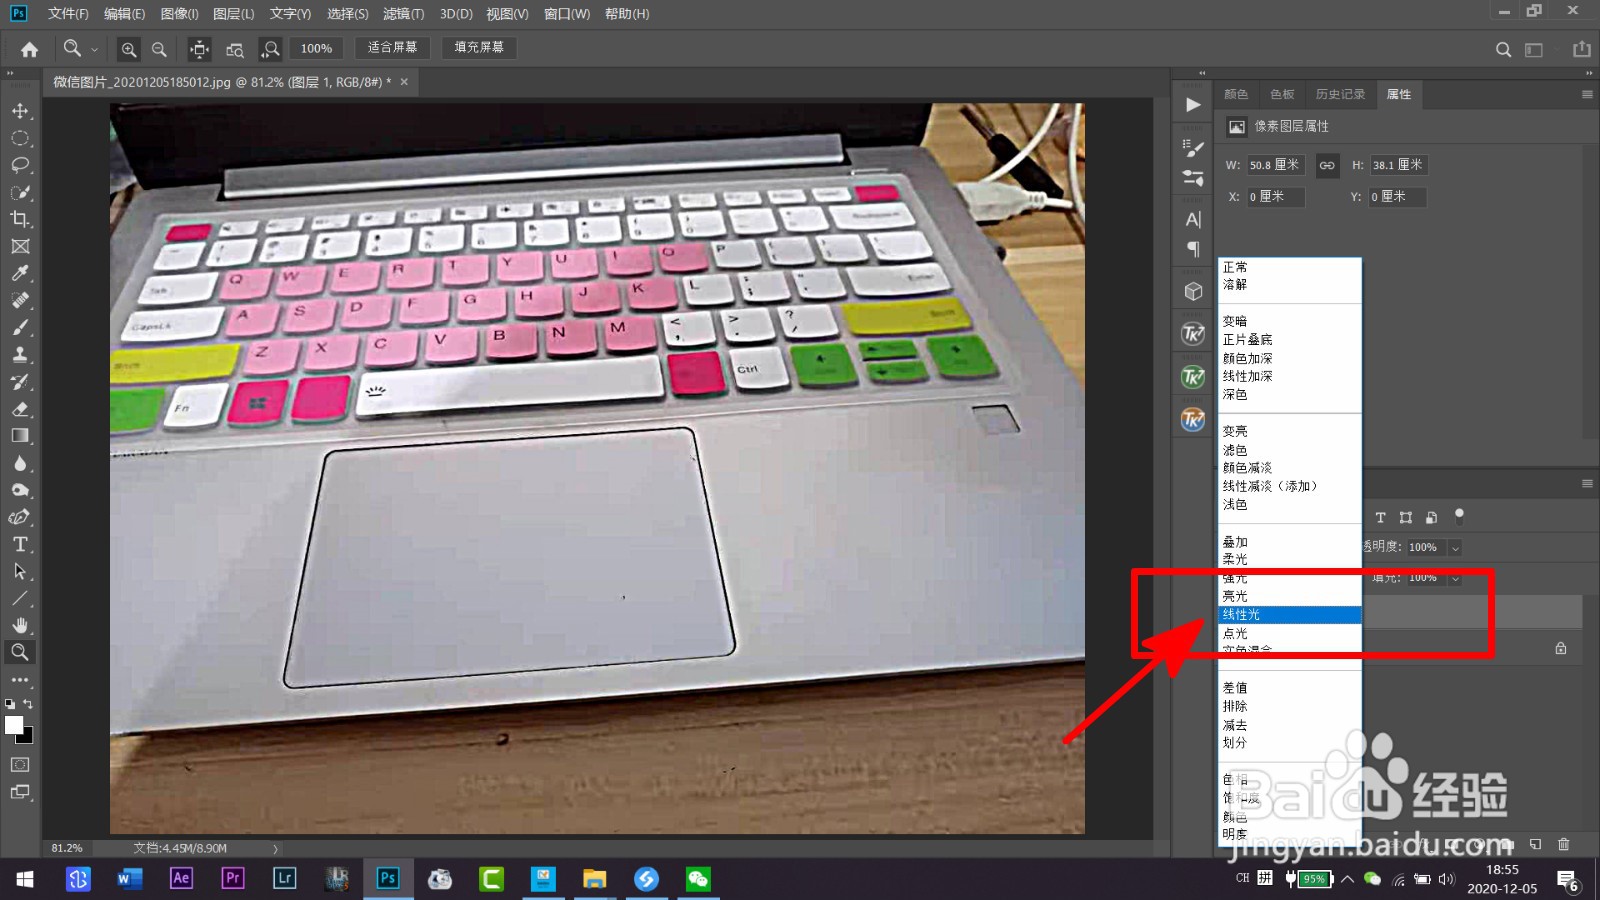Select the Elliptical Marquee tool

pyautogui.click(x=20, y=138)
